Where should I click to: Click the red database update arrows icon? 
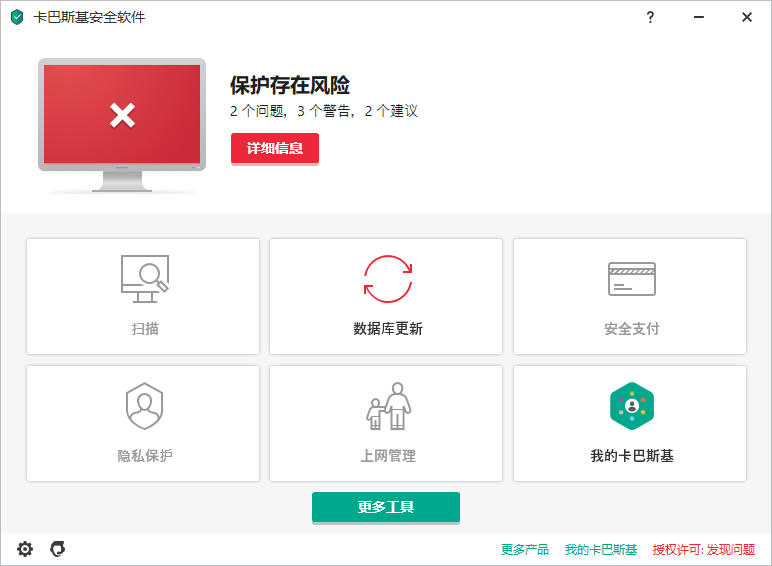point(388,279)
